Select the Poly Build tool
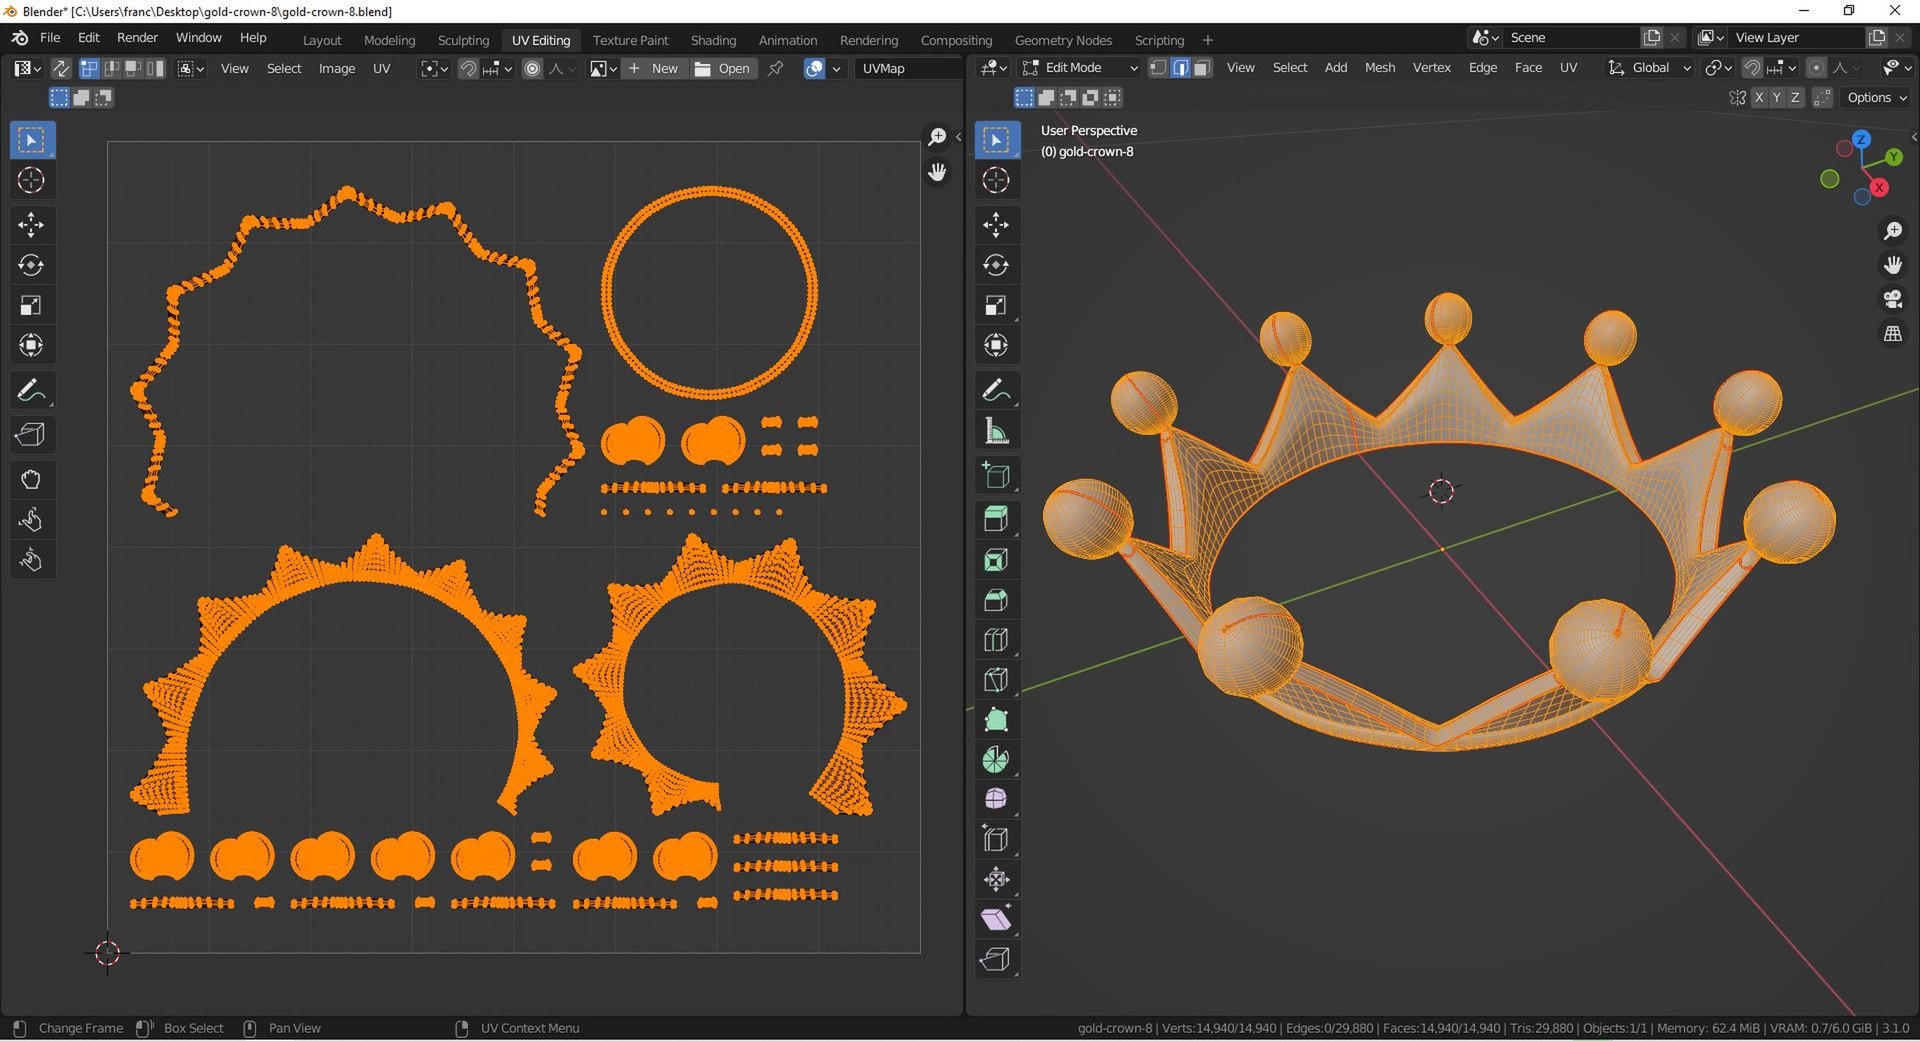Viewport: 1920px width, 1041px height. (996, 720)
